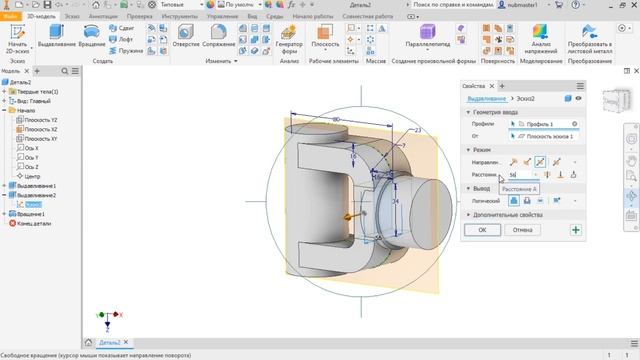Select the Плоскость work plane tool

click(325, 38)
